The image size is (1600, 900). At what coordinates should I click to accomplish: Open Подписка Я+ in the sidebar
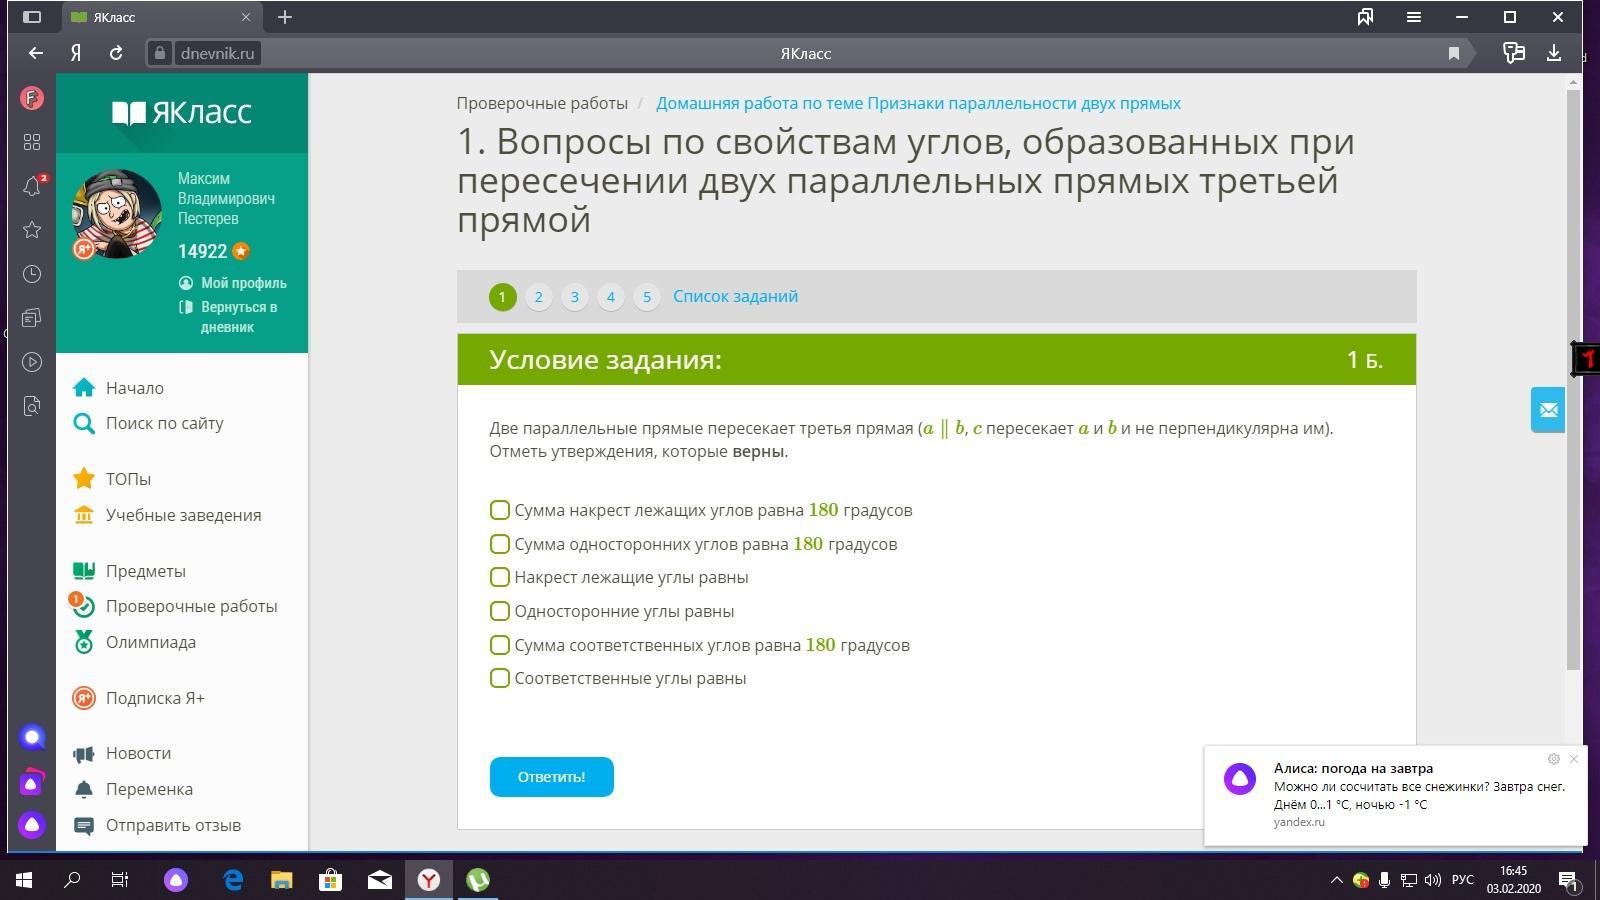pyautogui.click(x=155, y=698)
